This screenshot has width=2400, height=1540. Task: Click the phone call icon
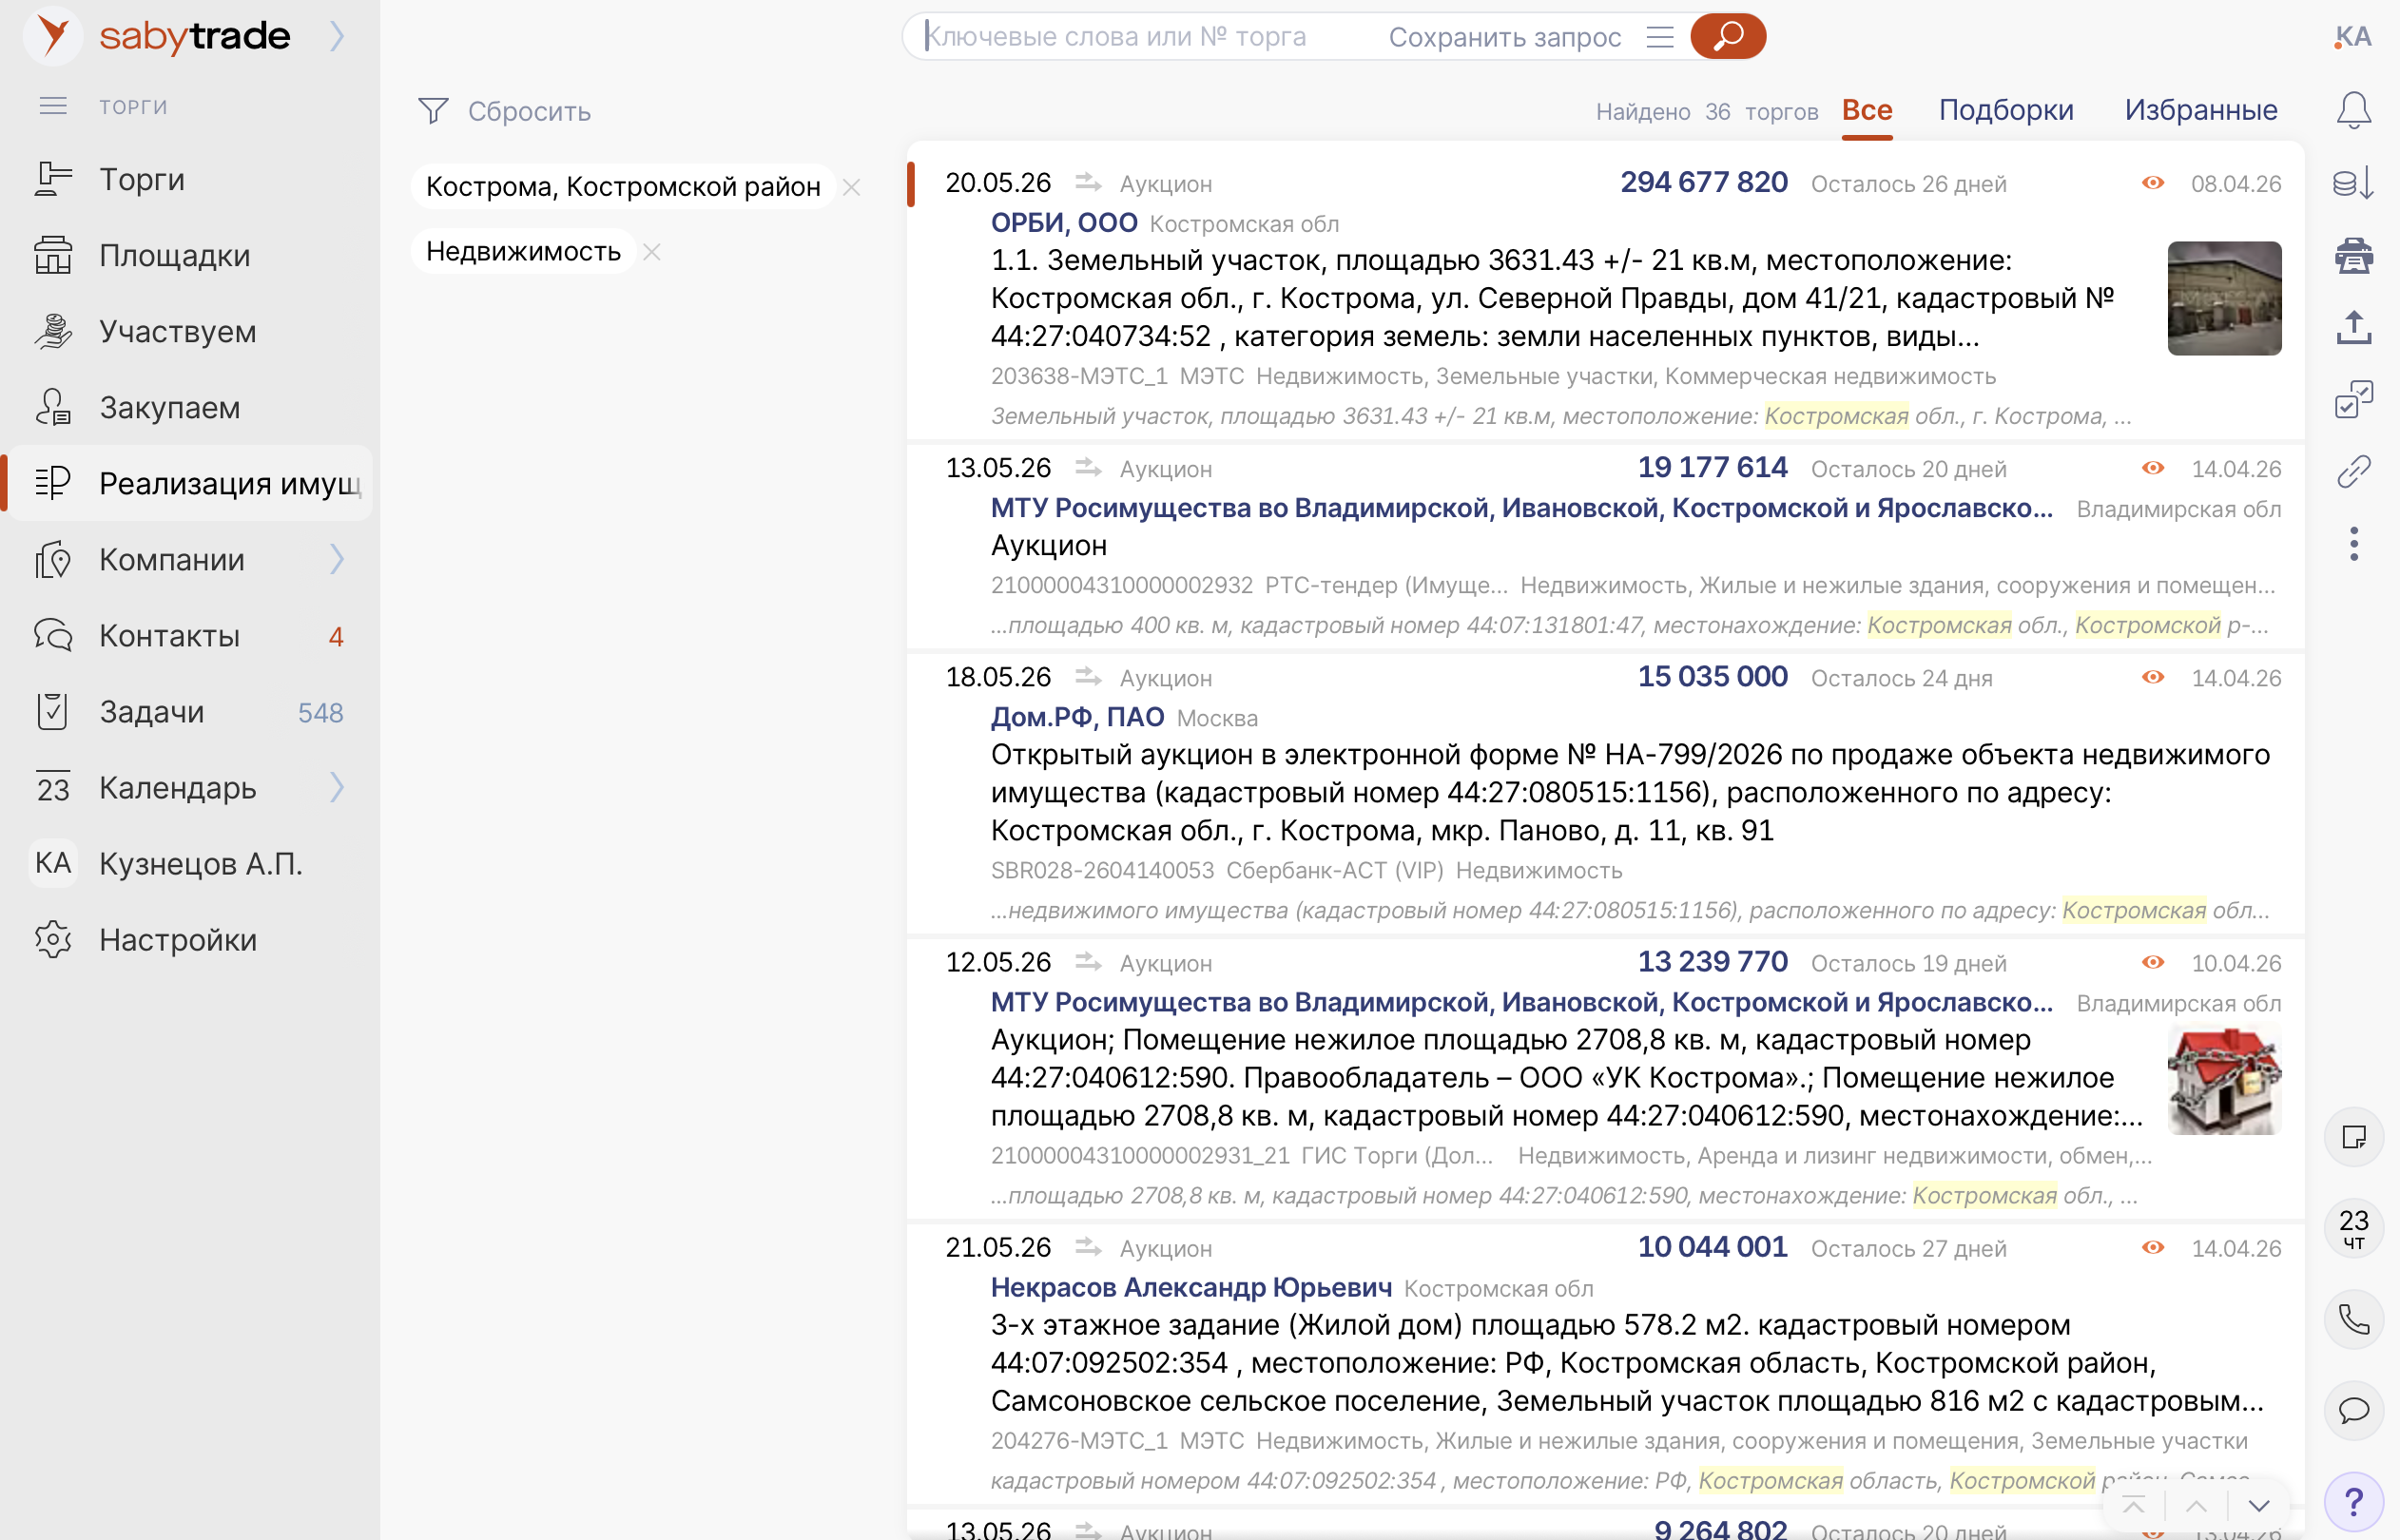(x=2354, y=1319)
